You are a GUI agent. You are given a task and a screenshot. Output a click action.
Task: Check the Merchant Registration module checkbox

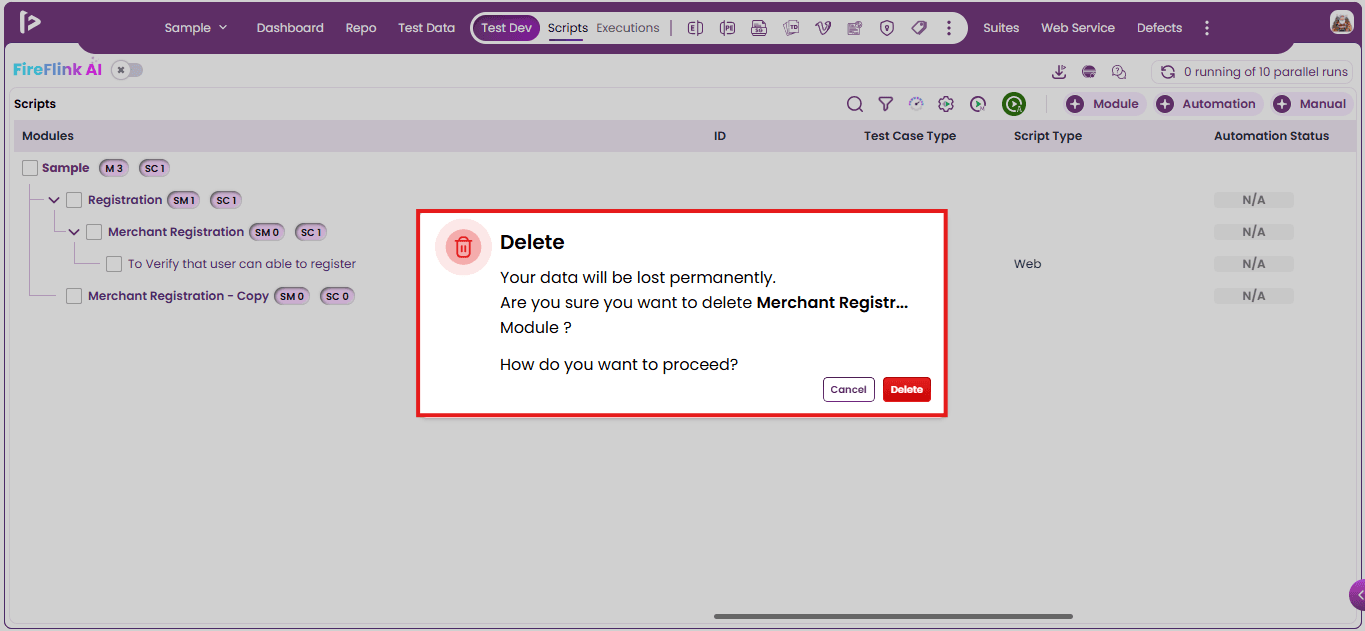pos(94,232)
